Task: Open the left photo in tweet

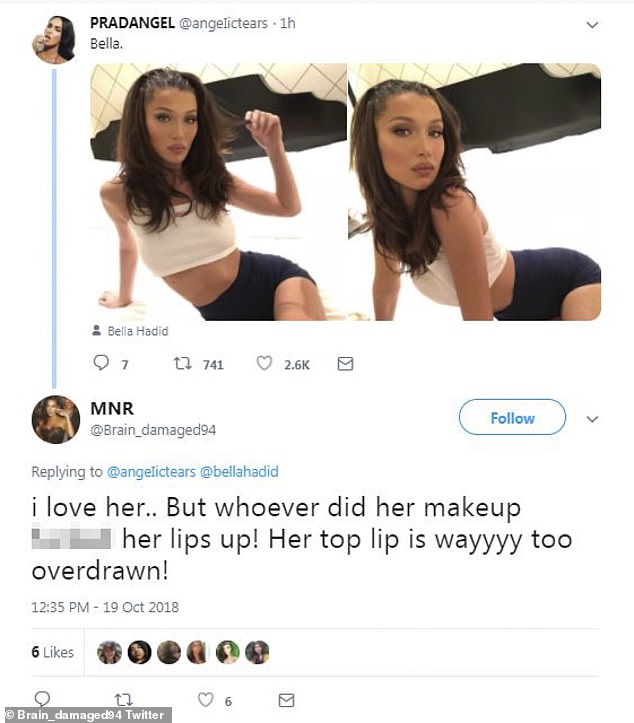Action: tap(218, 192)
